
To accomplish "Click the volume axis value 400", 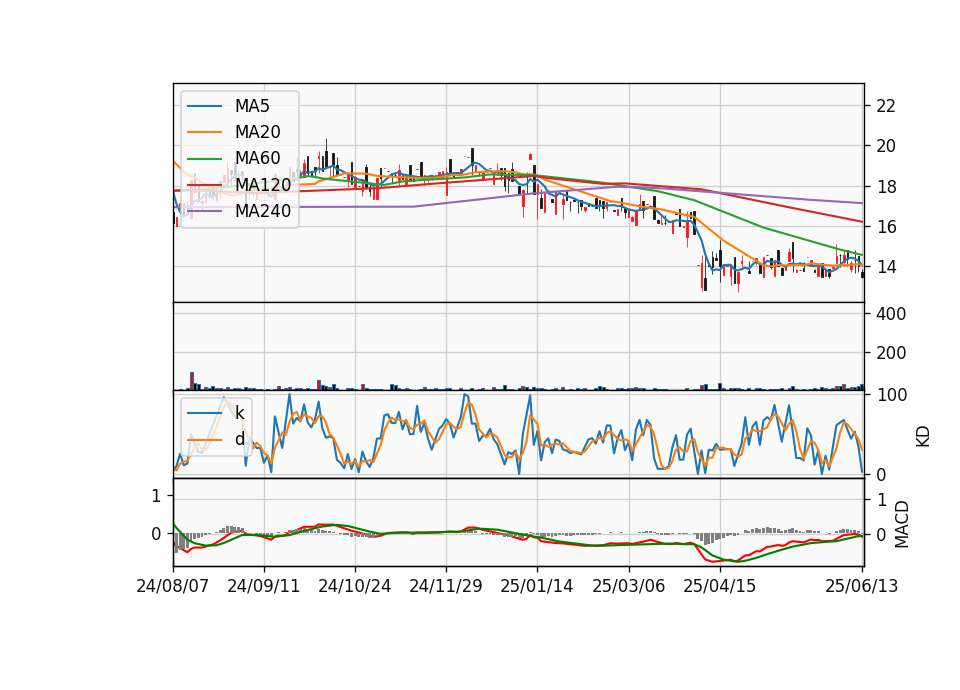I will pyautogui.click(x=891, y=314).
